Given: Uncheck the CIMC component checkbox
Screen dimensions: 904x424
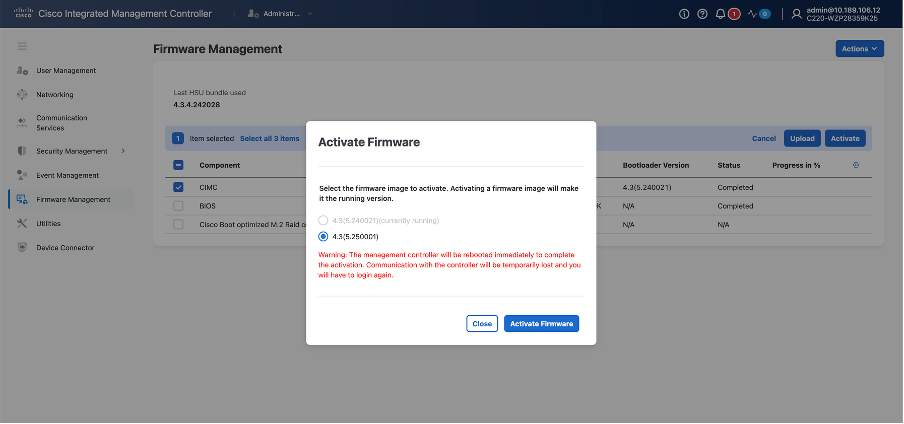Looking at the screenshot, I should (x=178, y=187).
